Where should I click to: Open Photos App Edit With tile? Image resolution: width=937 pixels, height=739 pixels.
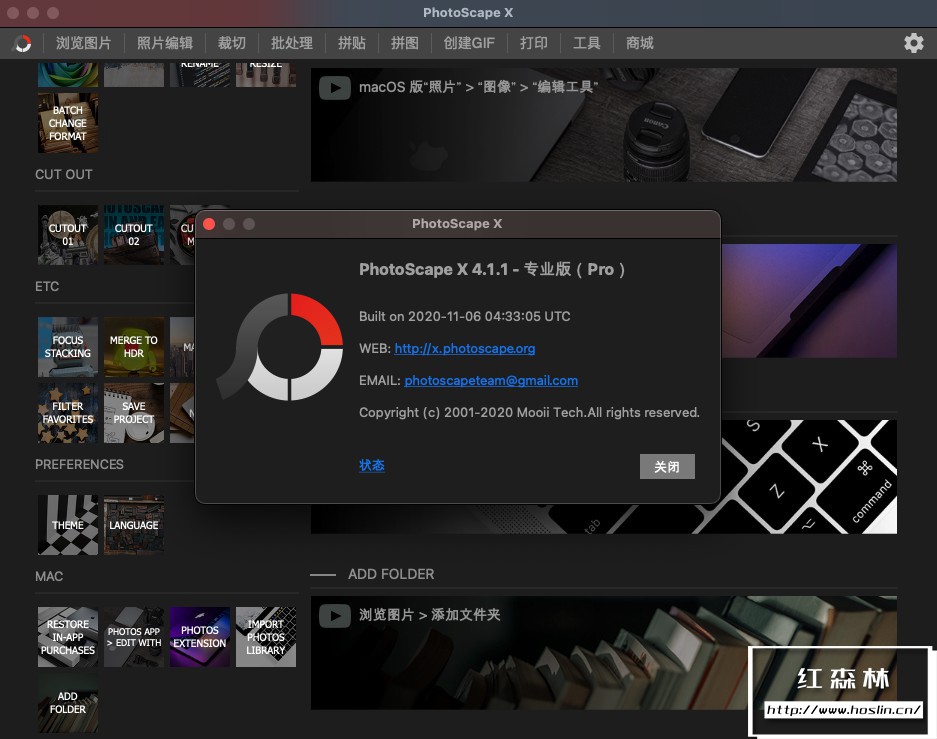coord(134,637)
